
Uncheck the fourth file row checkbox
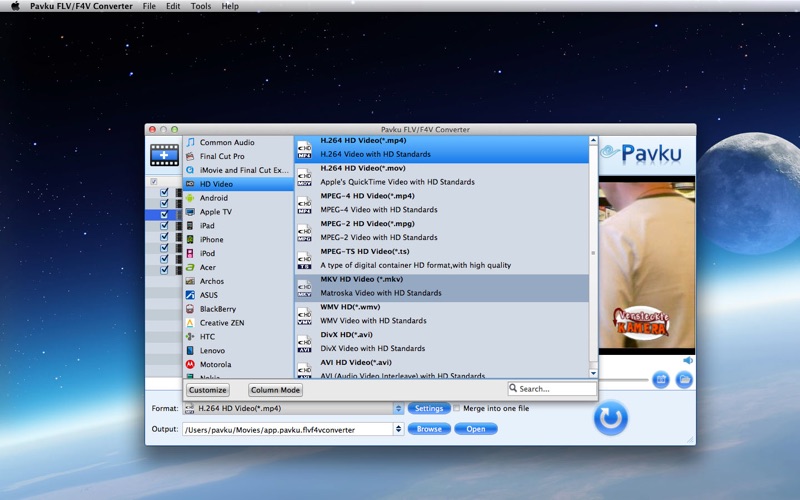pyautogui.click(x=164, y=226)
